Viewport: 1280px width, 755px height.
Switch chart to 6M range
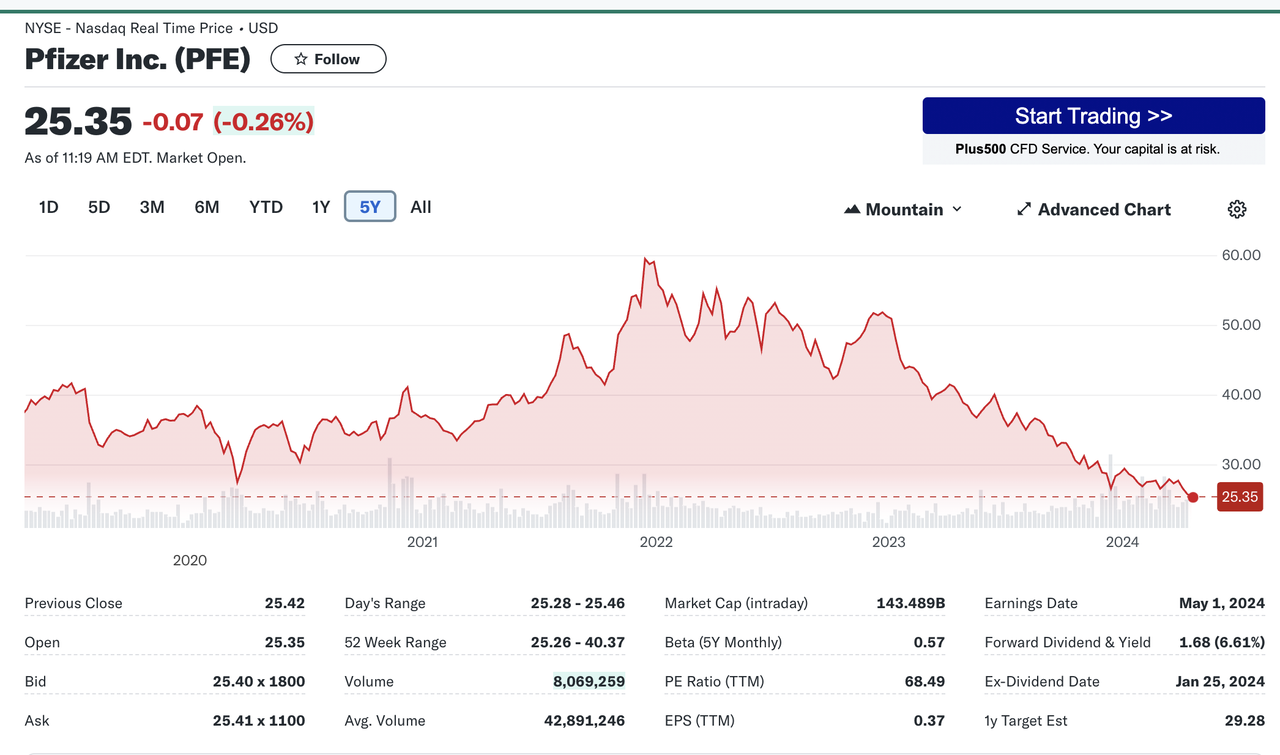pos(207,207)
